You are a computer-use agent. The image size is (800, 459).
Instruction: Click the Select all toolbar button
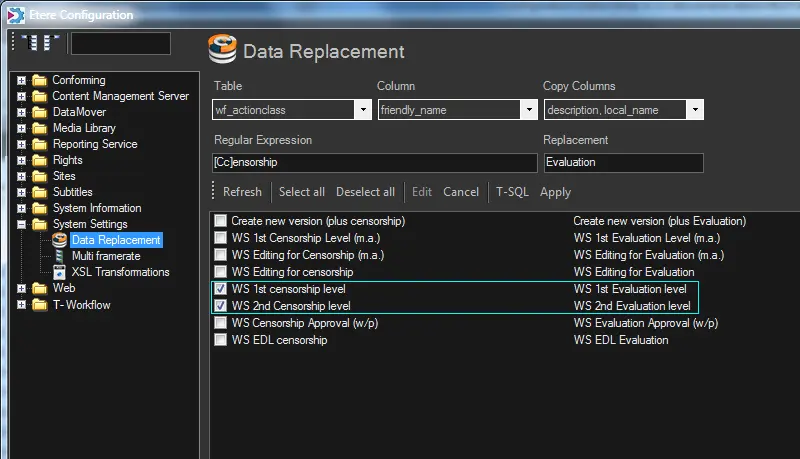tap(301, 192)
